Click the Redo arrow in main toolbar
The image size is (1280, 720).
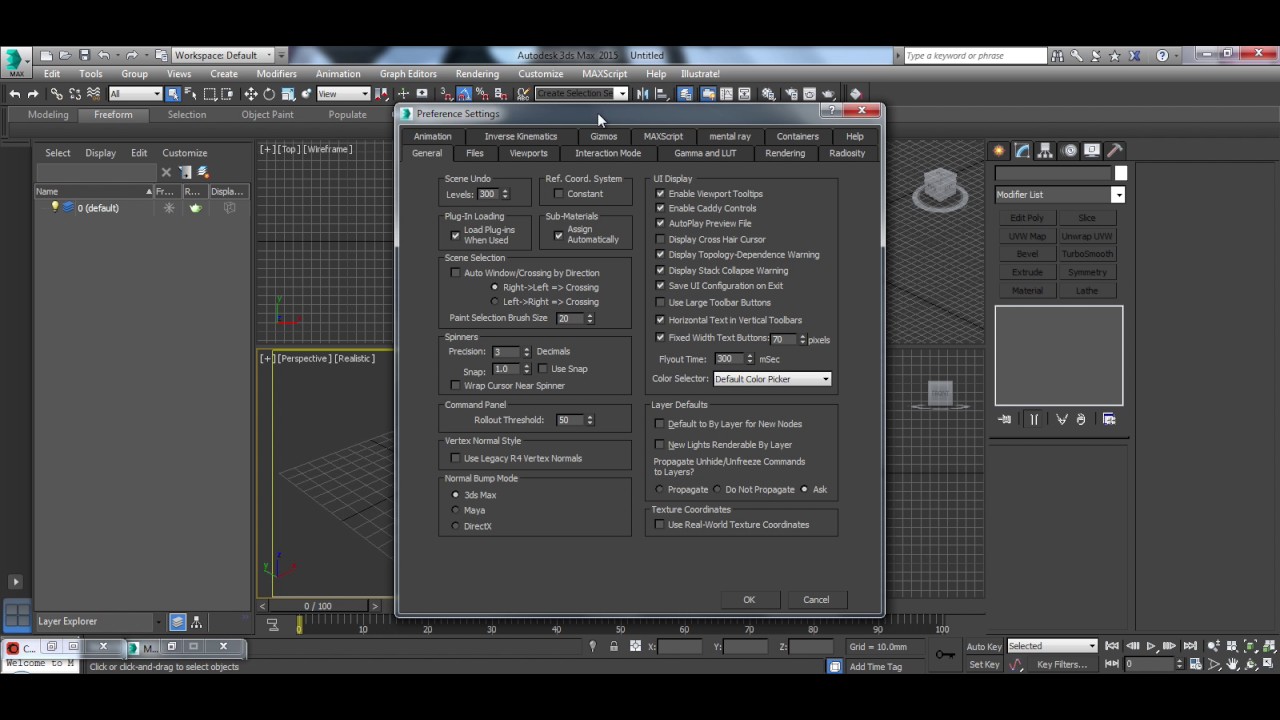tap(33, 94)
